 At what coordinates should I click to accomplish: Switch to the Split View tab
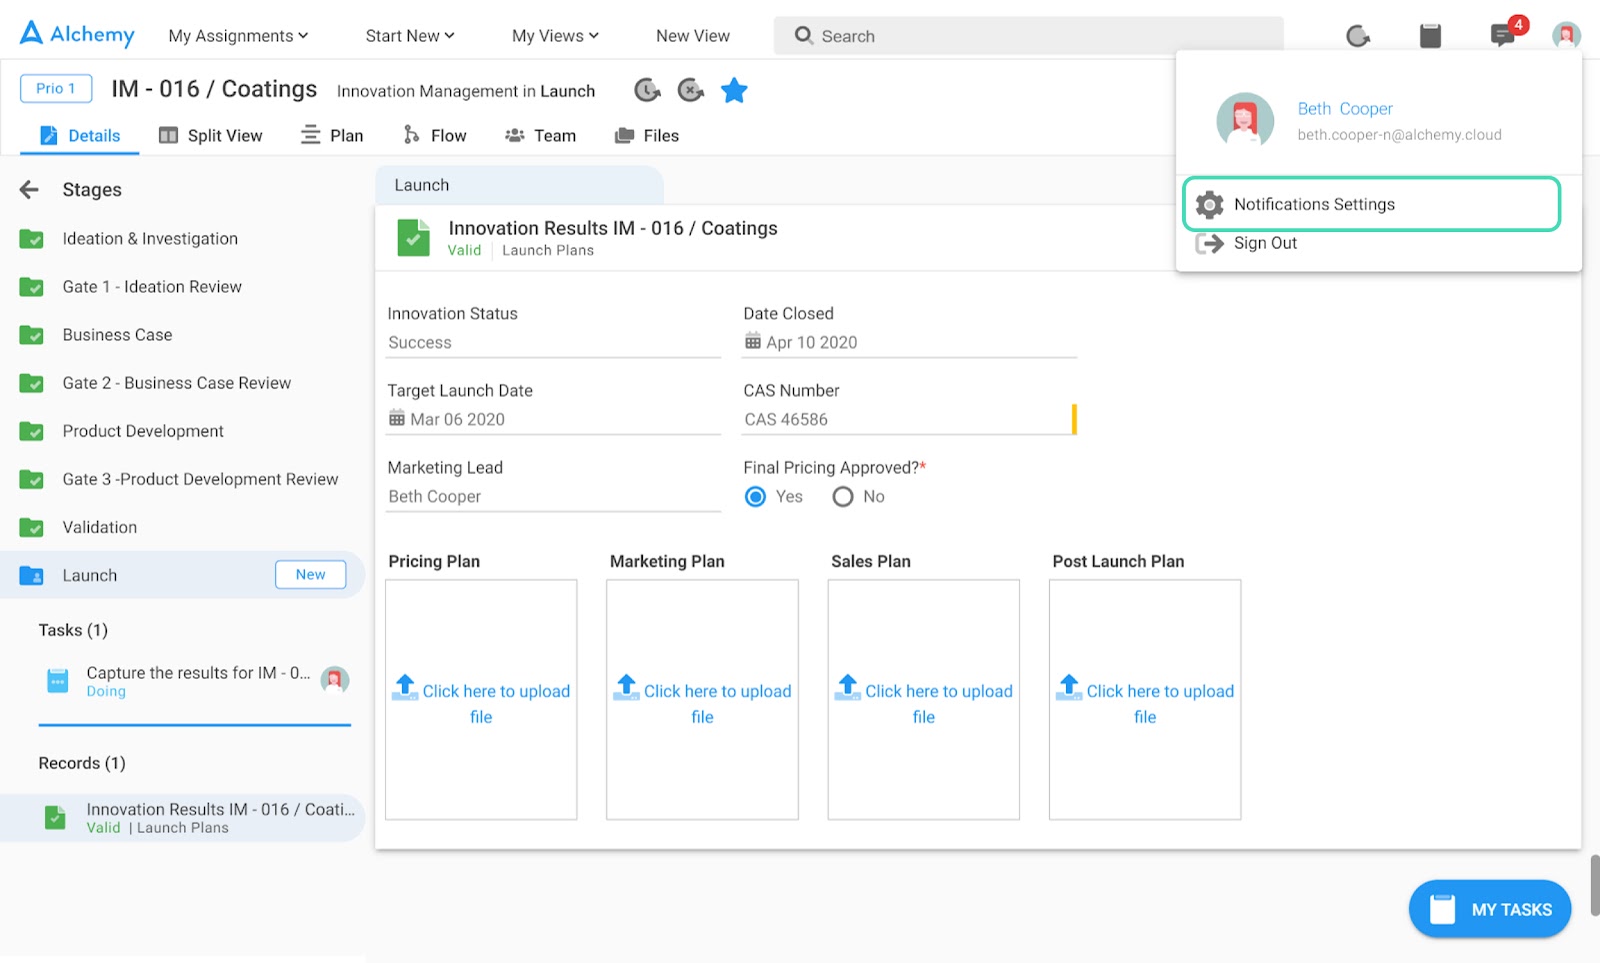coord(211,136)
